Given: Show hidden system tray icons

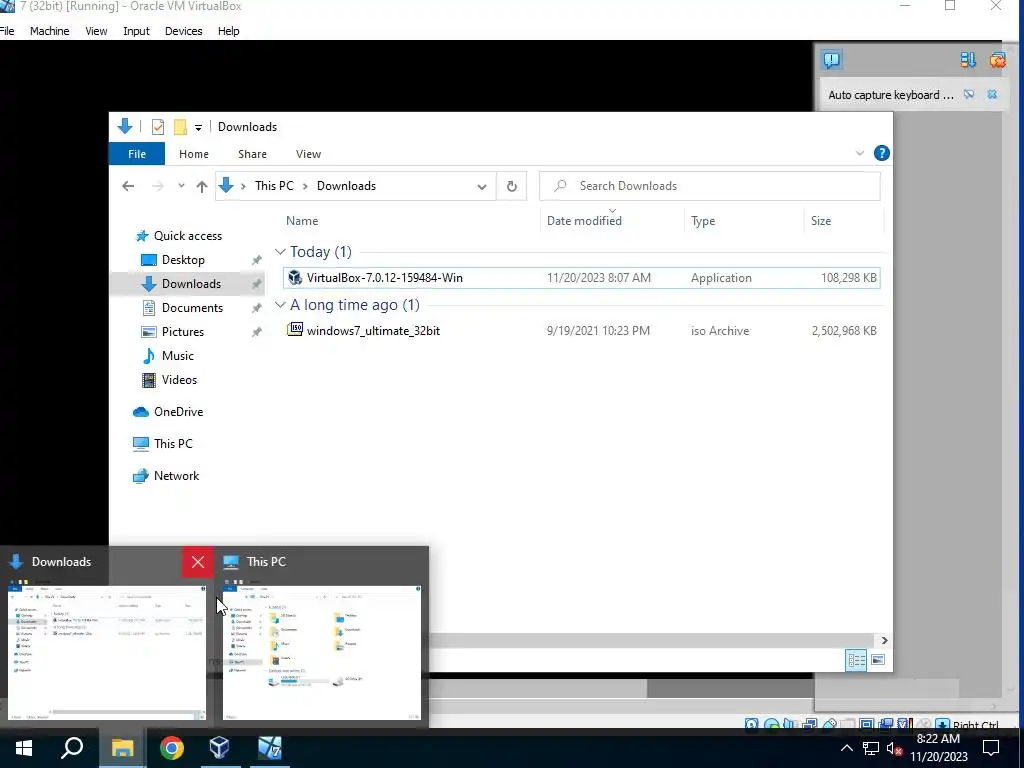Looking at the screenshot, I should coord(846,748).
